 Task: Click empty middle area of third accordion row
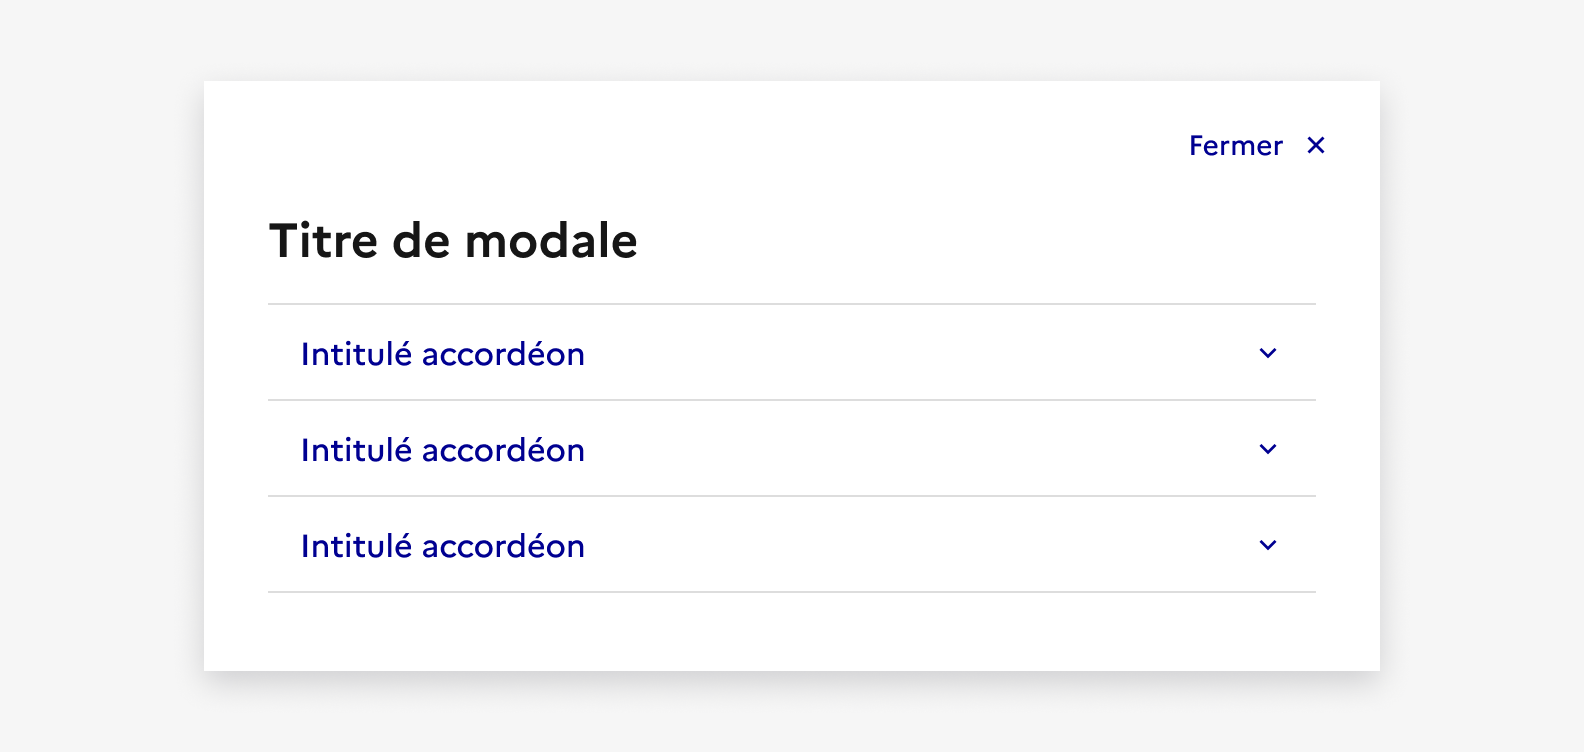coord(900,545)
